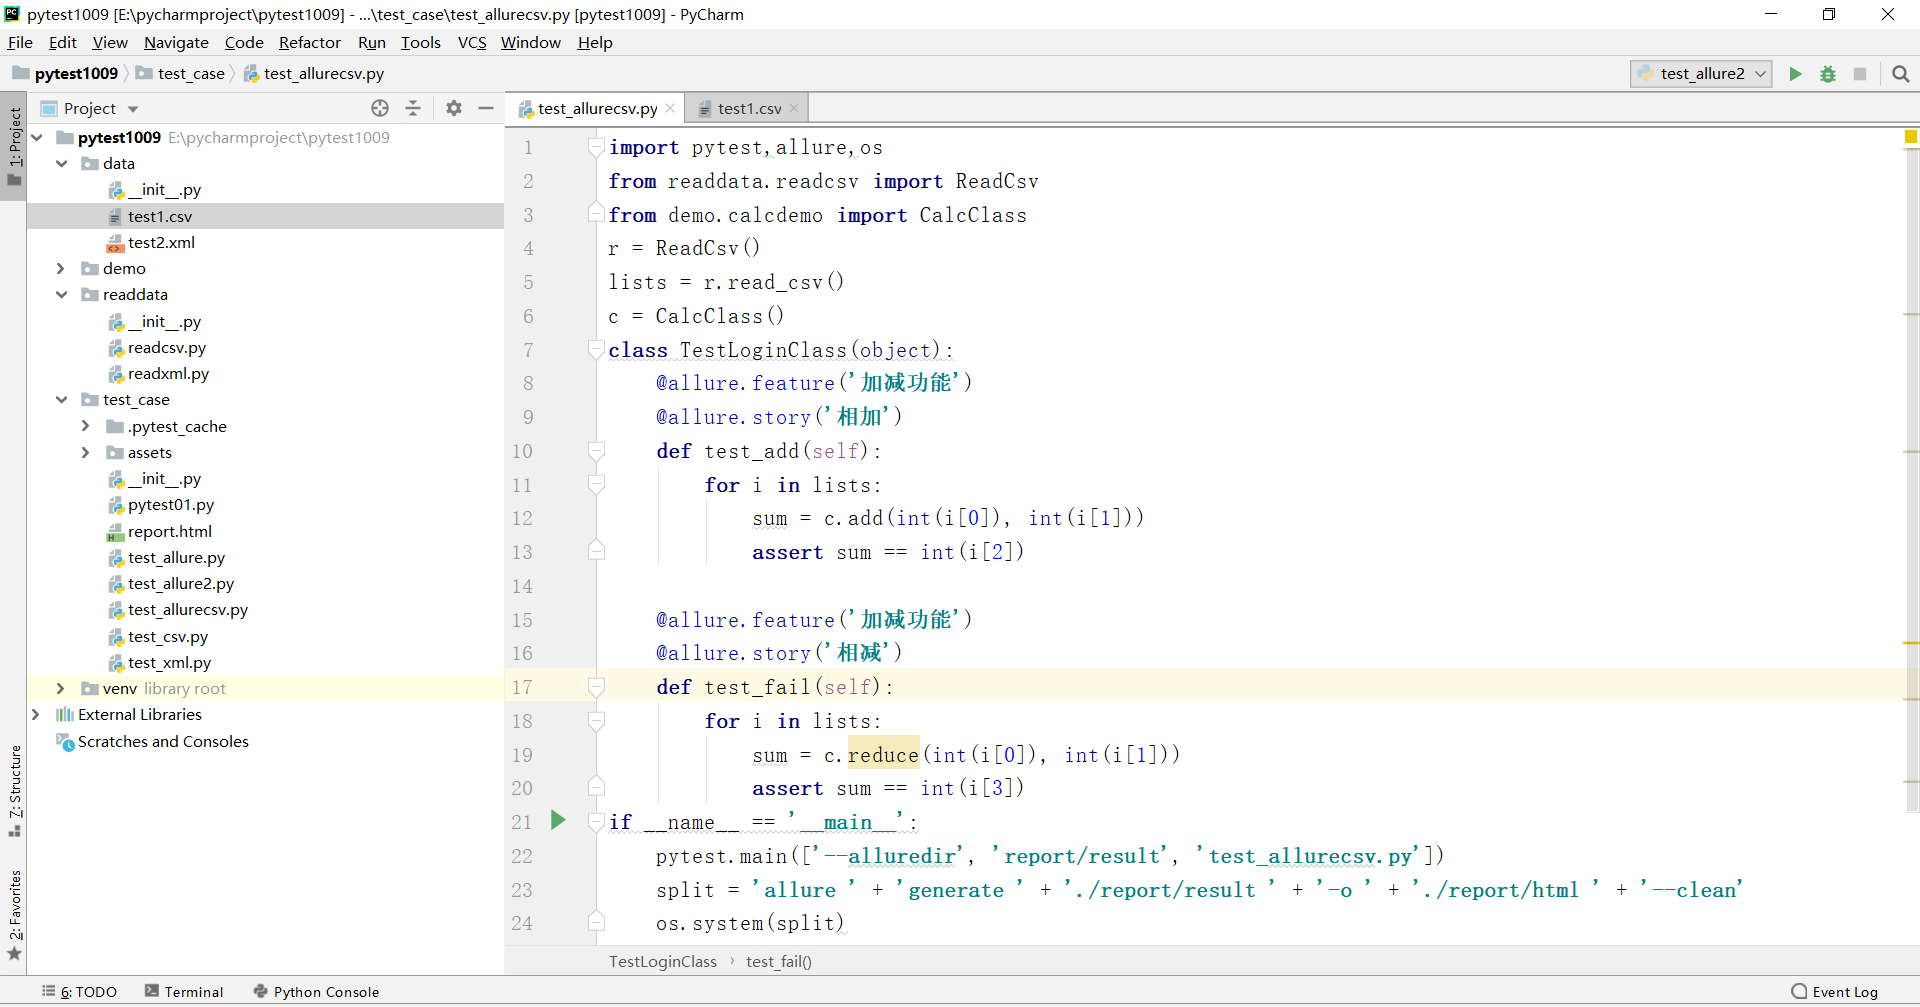Open Project panel options gear
Viewport: 1920px width, 1007px height.
(453, 108)
